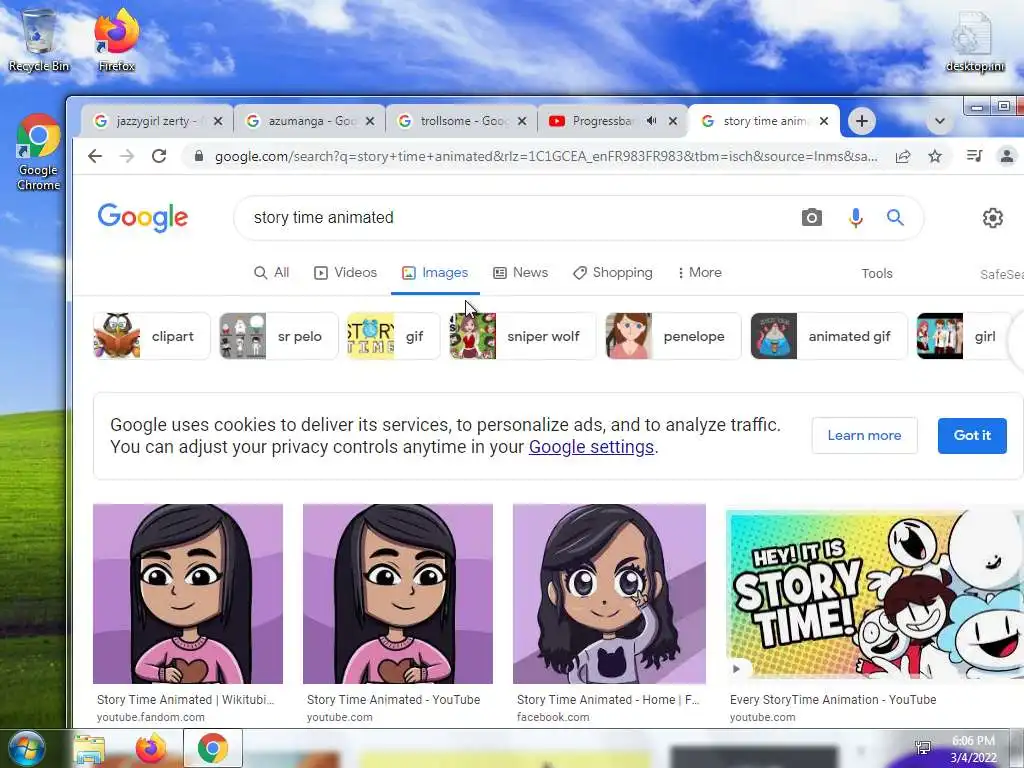Filter by the girl suggestion chip

pyautogui.click(x=964, y=336)
